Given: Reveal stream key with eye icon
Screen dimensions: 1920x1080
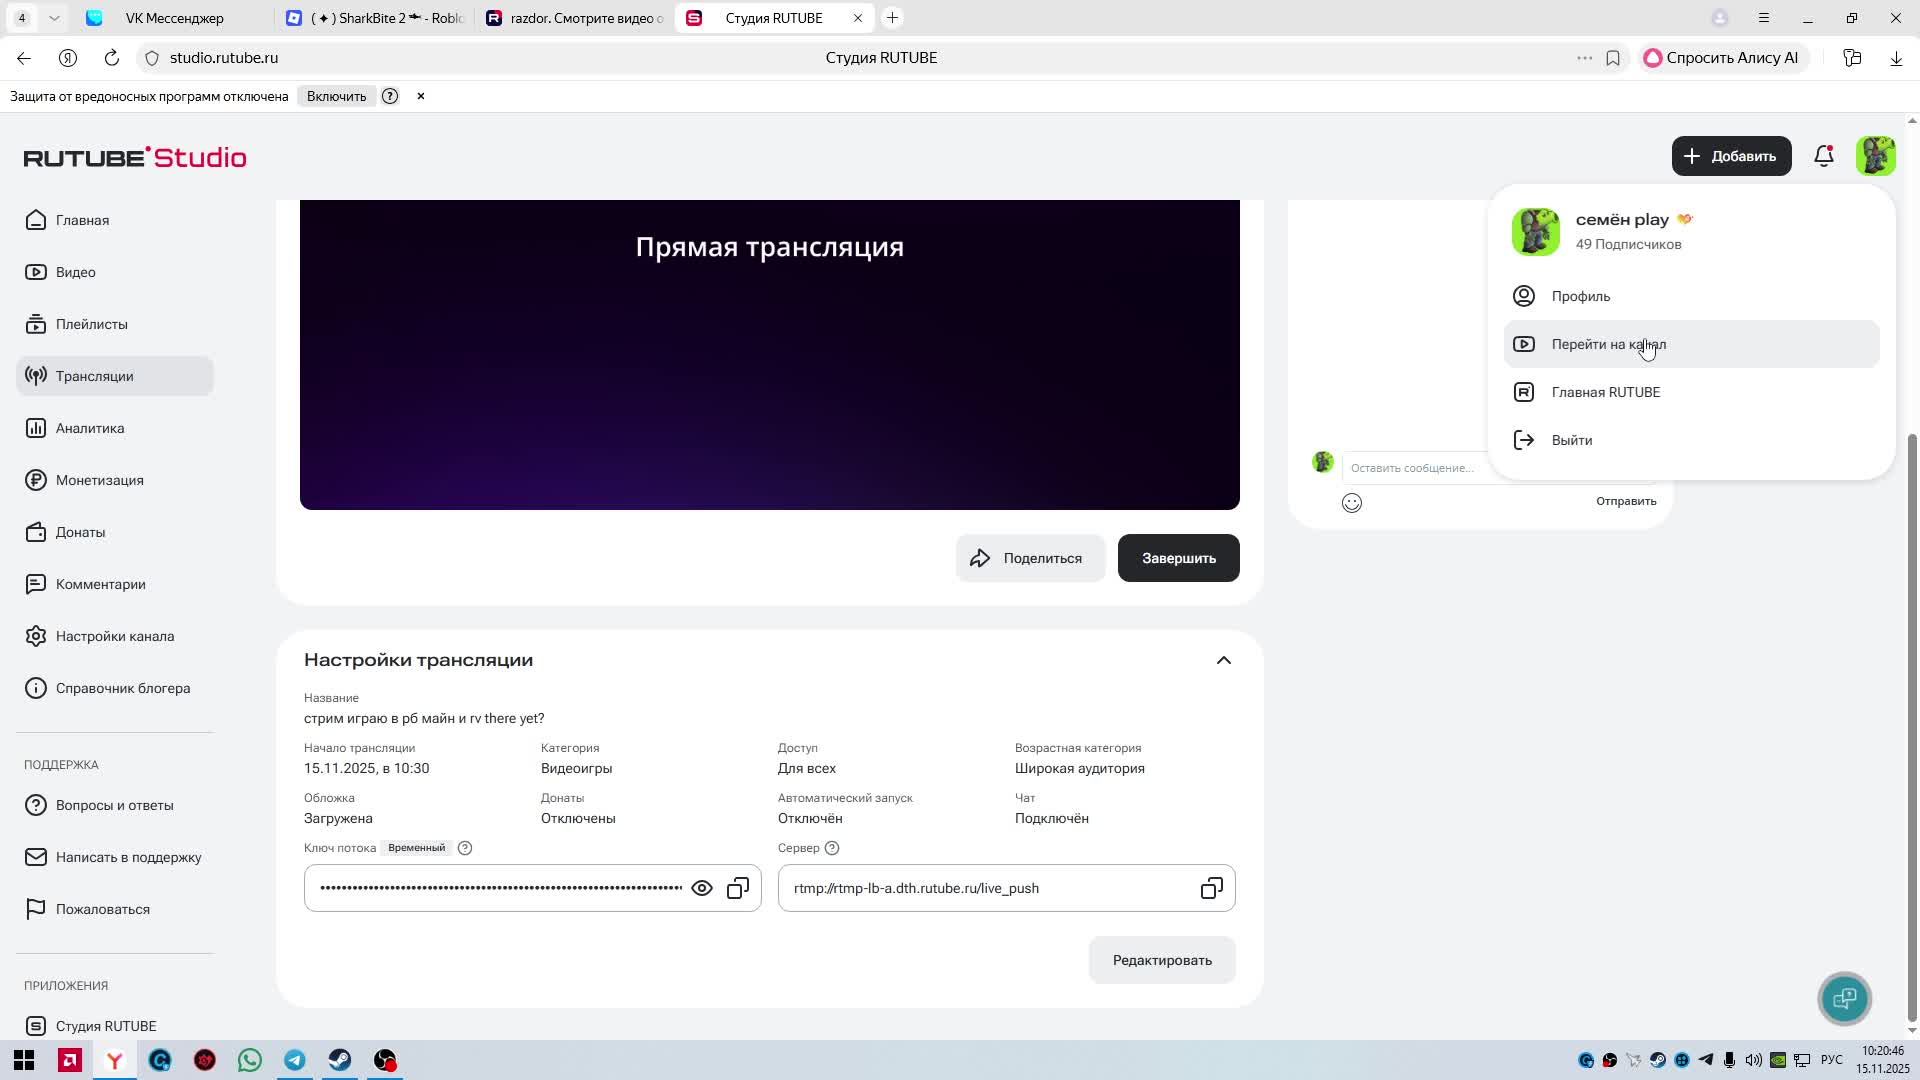Looking at the screenshot, I should (702, 888).
